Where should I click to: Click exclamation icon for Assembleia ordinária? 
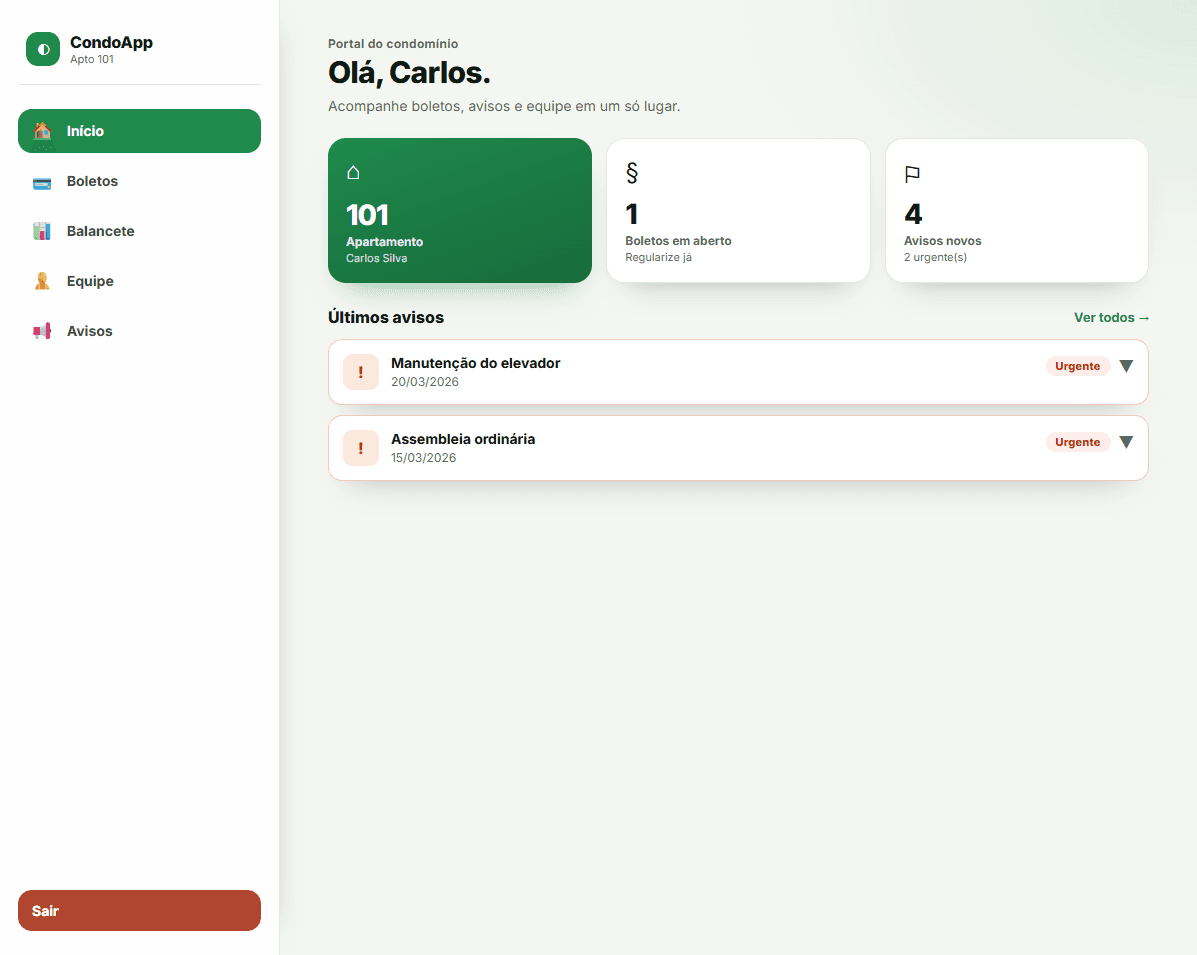click(361, 448)
